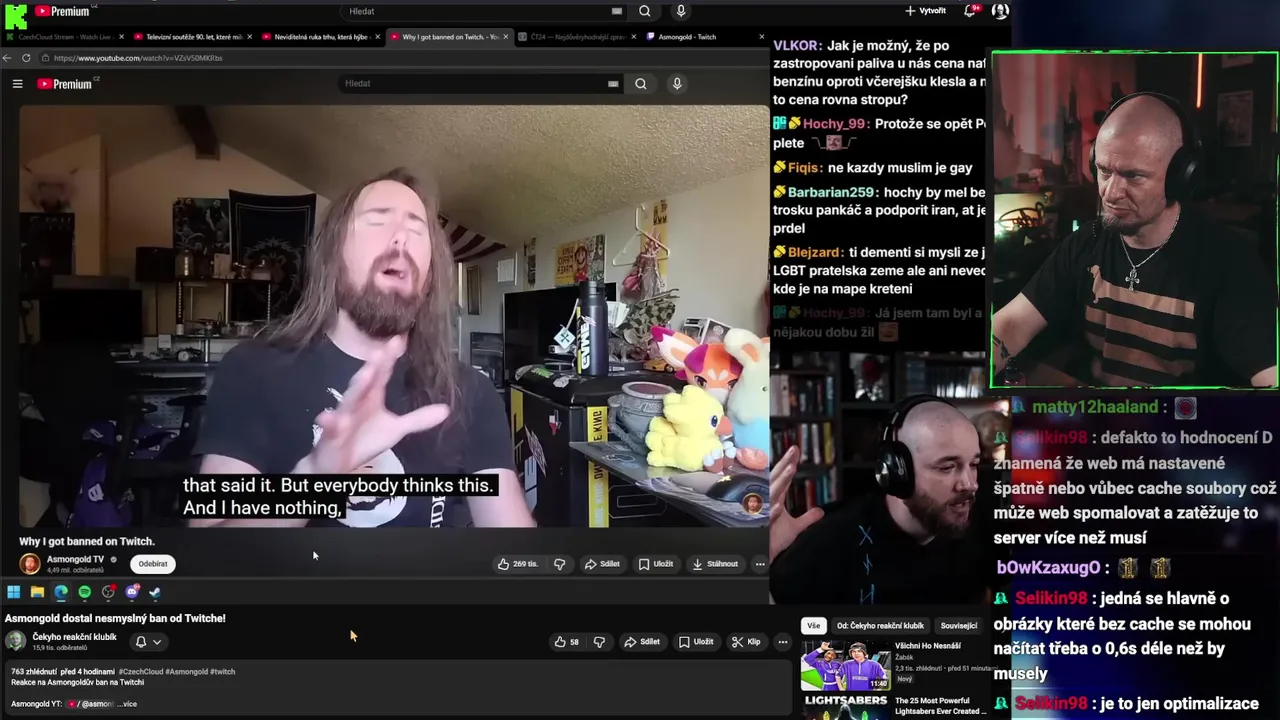Screen dimensions: 1280x720
Task: Click Odebírat subscribe button
Action: tap(153, 564)
